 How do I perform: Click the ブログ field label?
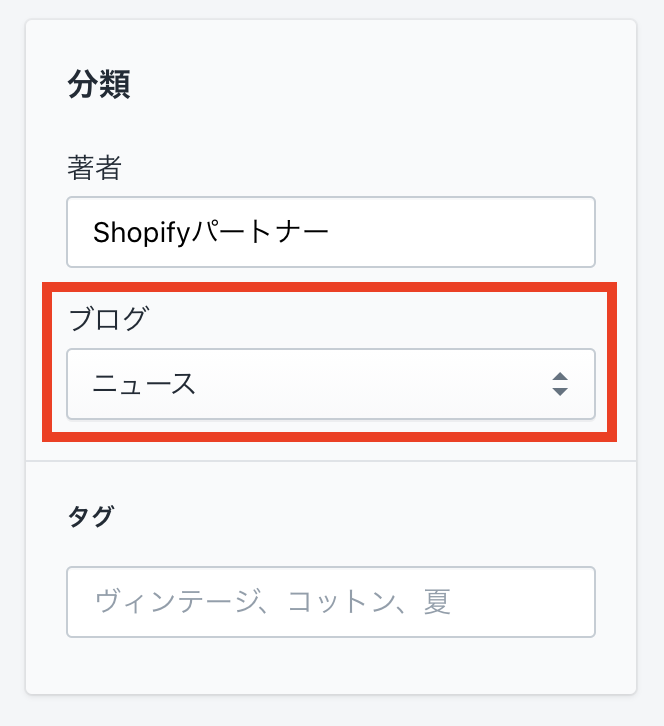pyautogui.click(x=108, y=320)
